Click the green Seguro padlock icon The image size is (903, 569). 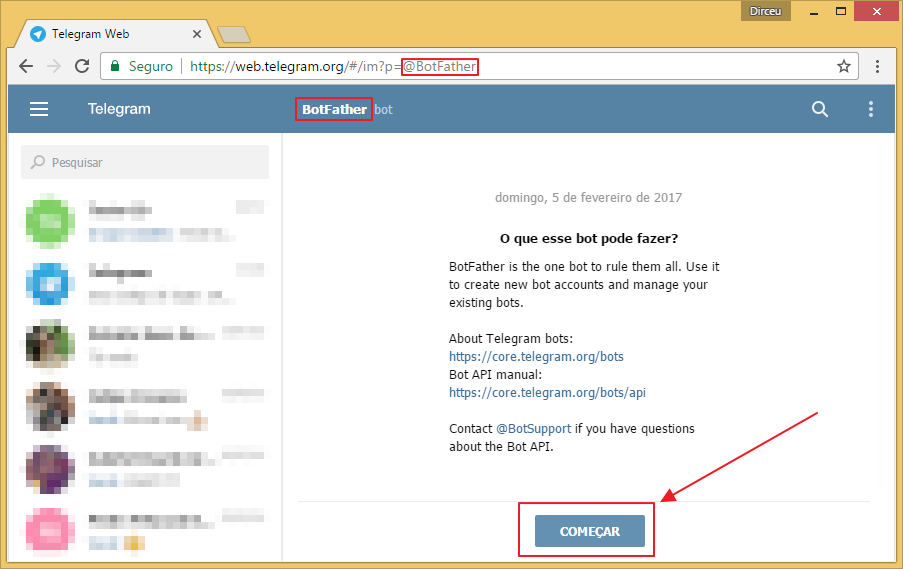pyautogui.click(x=115, y=66)
